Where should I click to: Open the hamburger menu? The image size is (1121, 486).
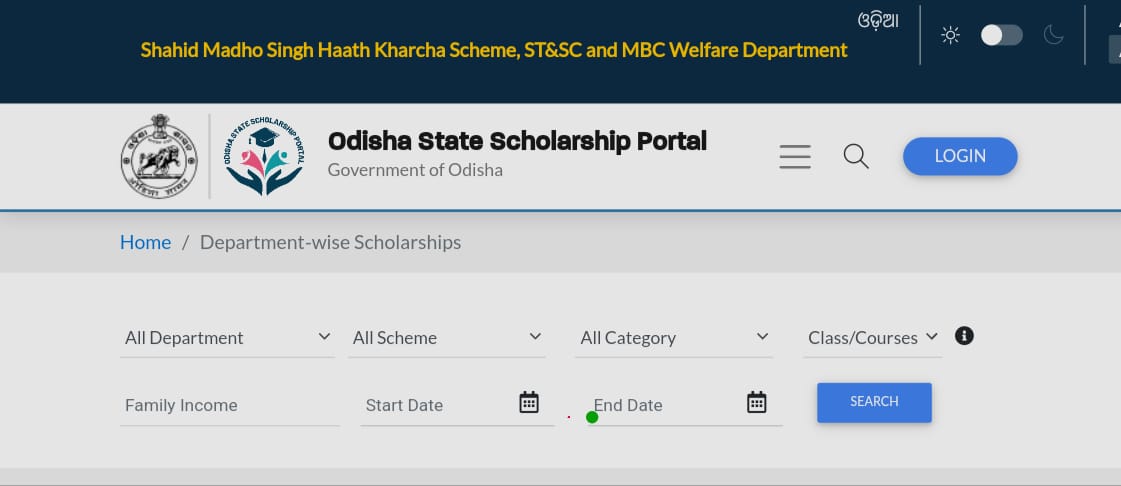point(795,157)
